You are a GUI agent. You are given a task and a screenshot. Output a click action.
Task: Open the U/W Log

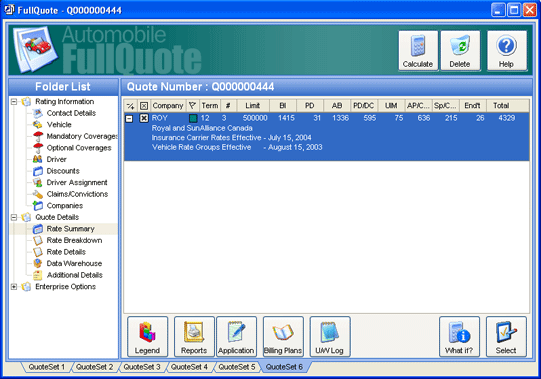click(x=330, y=337)
